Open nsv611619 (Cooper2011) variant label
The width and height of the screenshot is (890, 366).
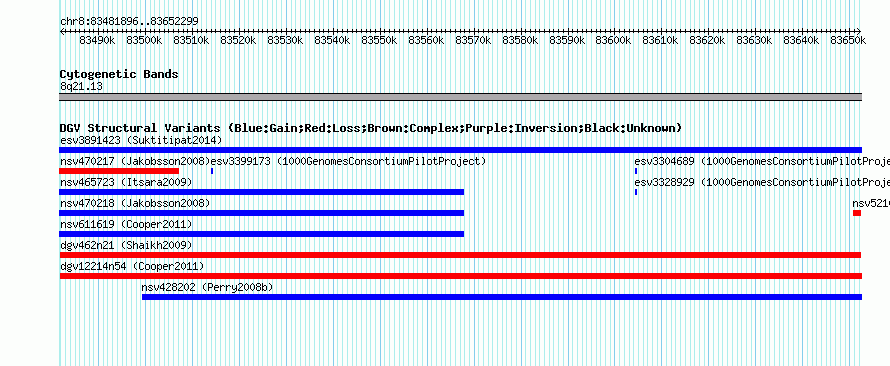[x=126, y=224]
